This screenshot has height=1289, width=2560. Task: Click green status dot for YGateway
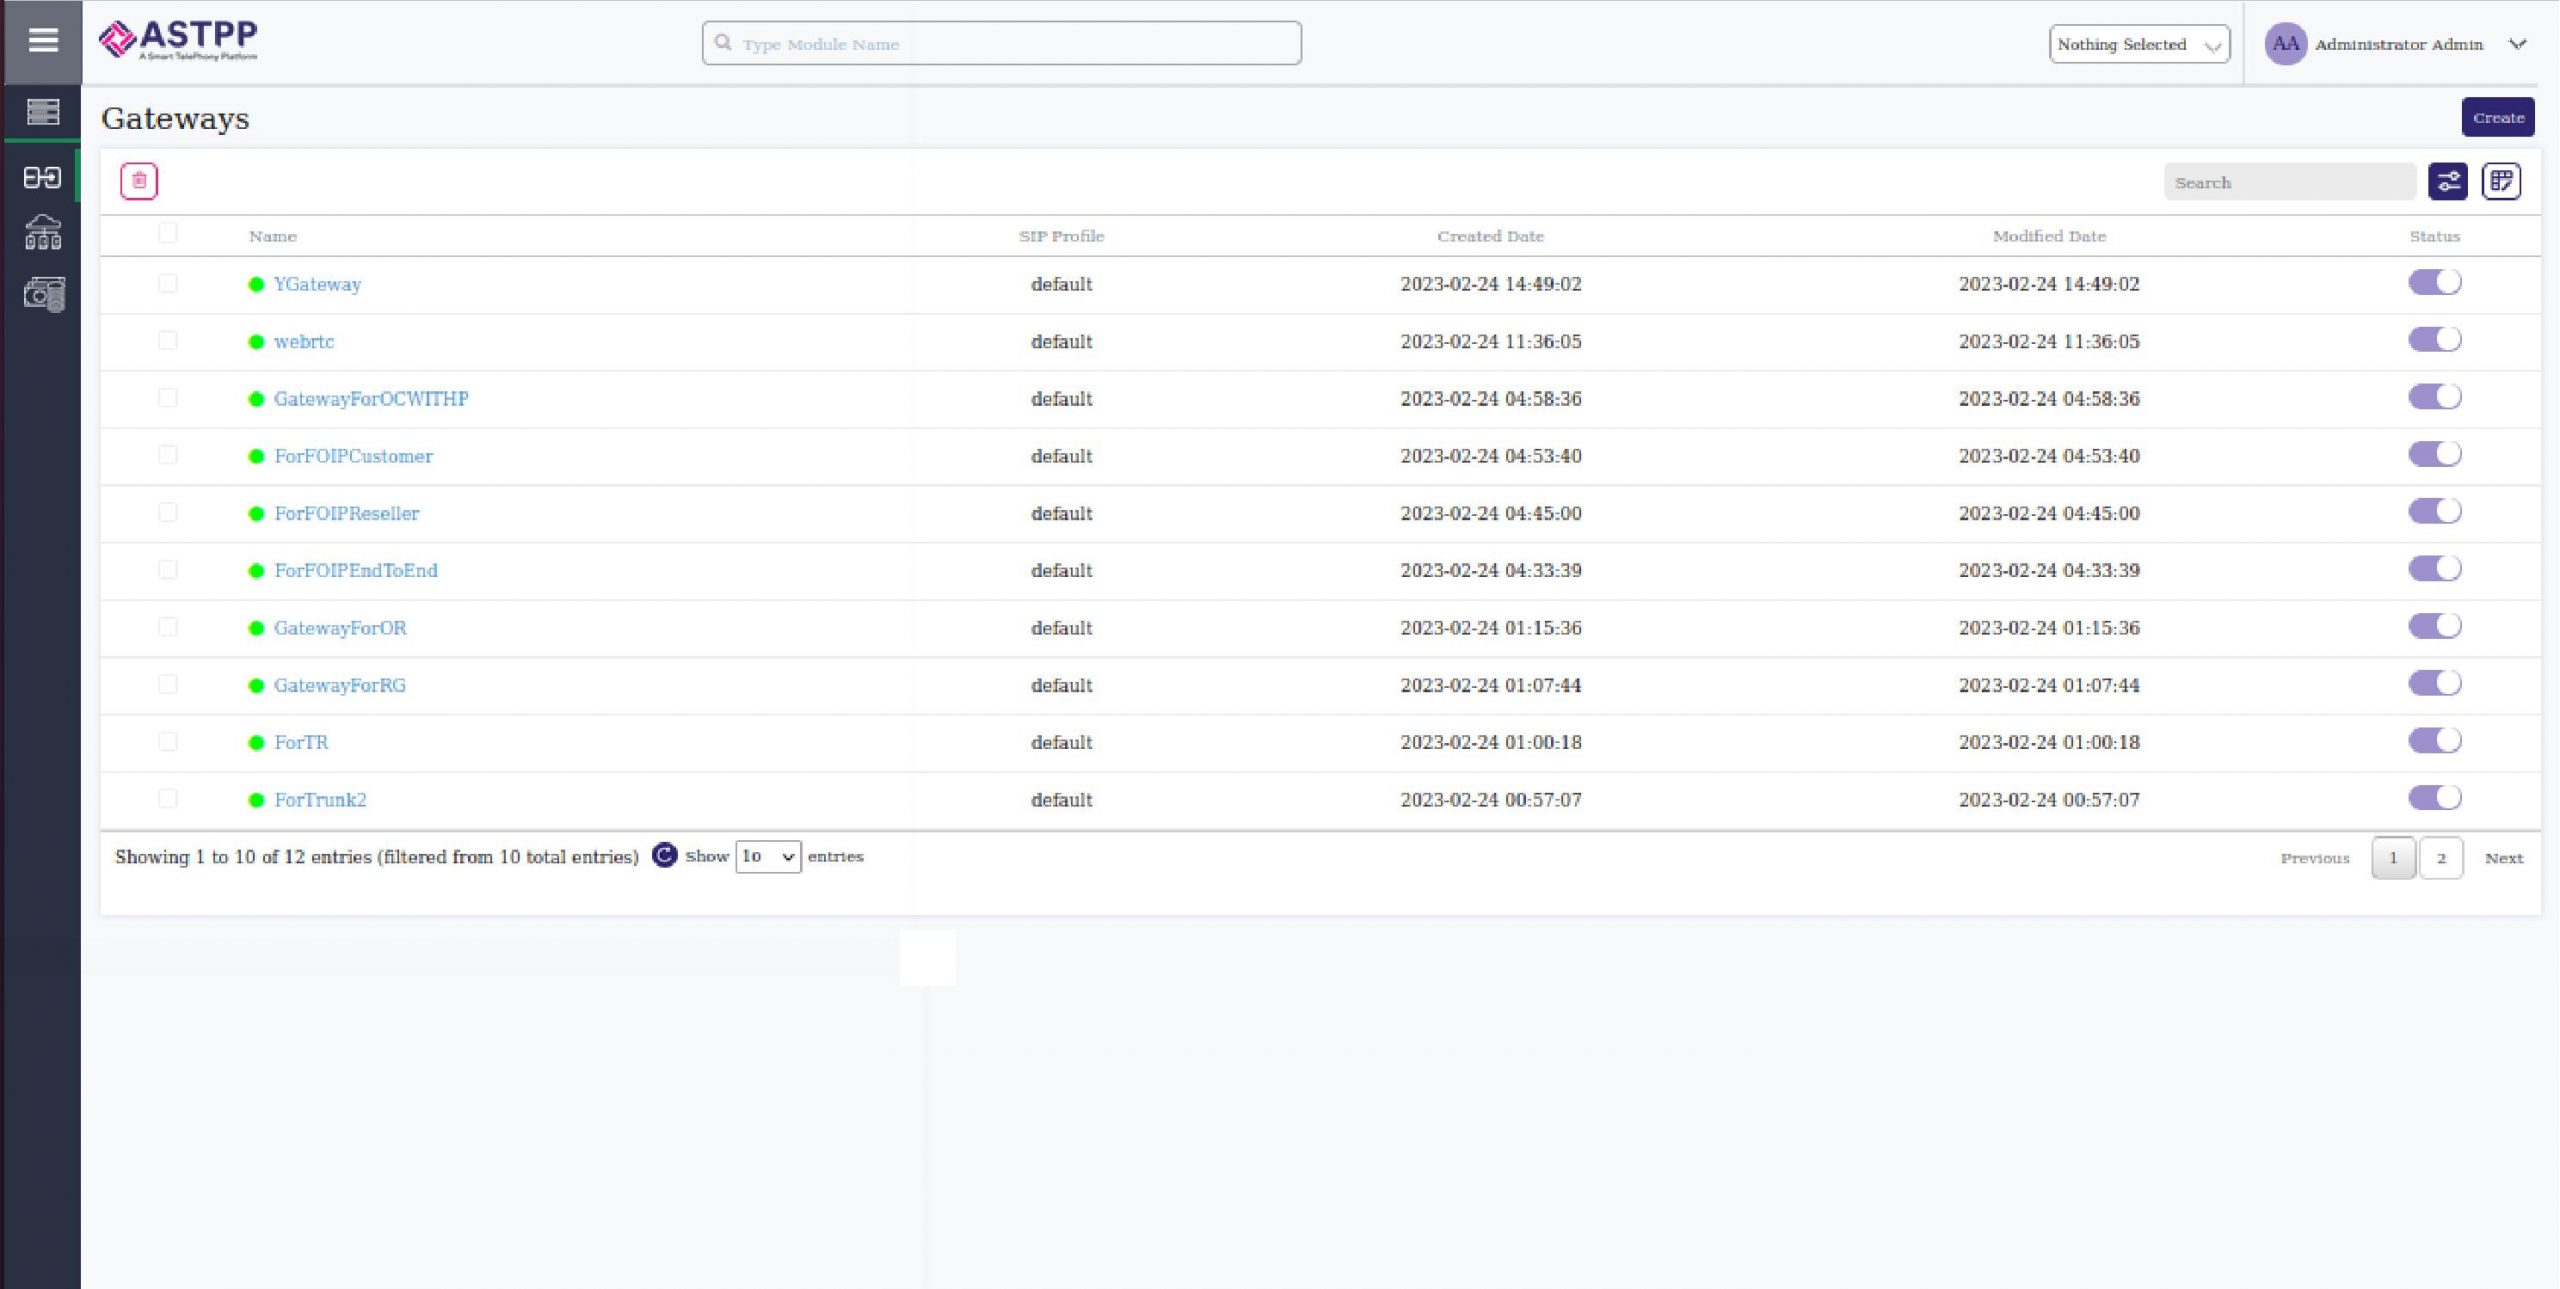click(x=256, y=285)
